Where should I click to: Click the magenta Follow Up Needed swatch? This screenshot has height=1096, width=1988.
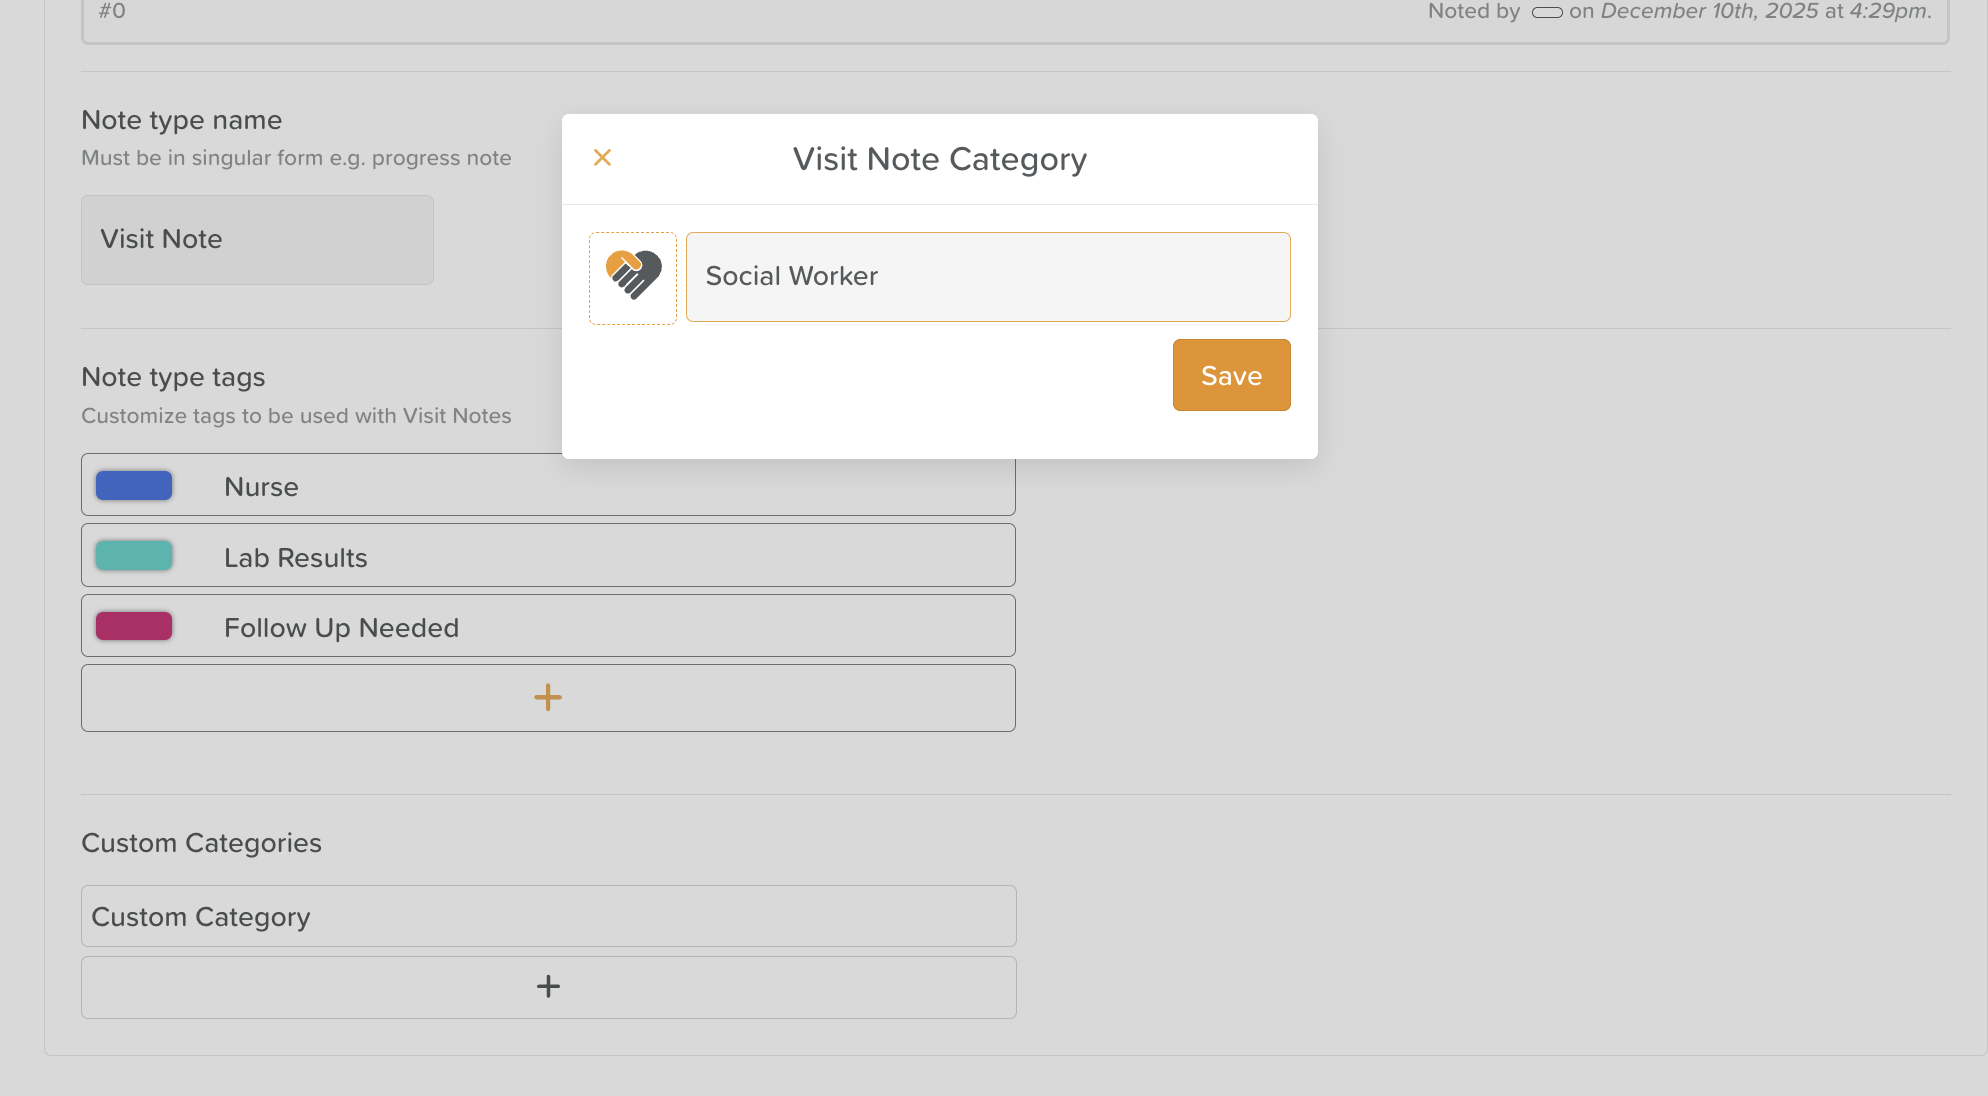tap(134, 627)
